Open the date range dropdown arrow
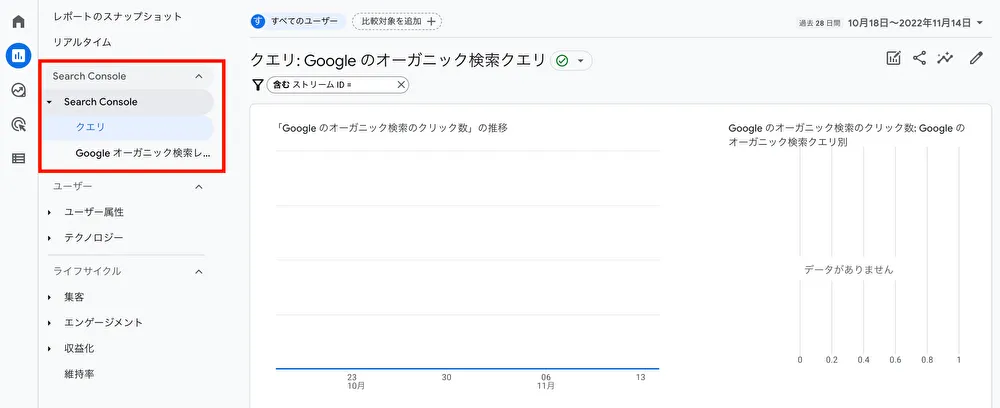 [x=980, y=23]
